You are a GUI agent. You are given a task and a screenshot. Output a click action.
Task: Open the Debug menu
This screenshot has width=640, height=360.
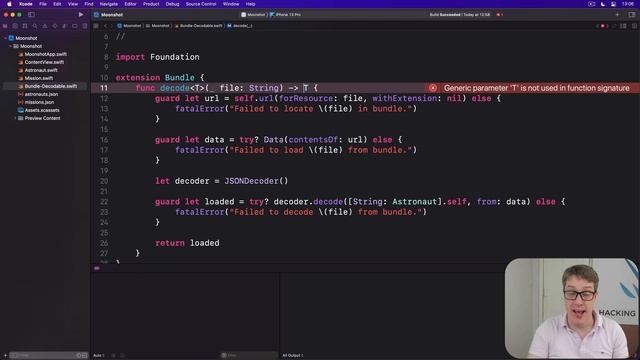(x=172, y=4)
